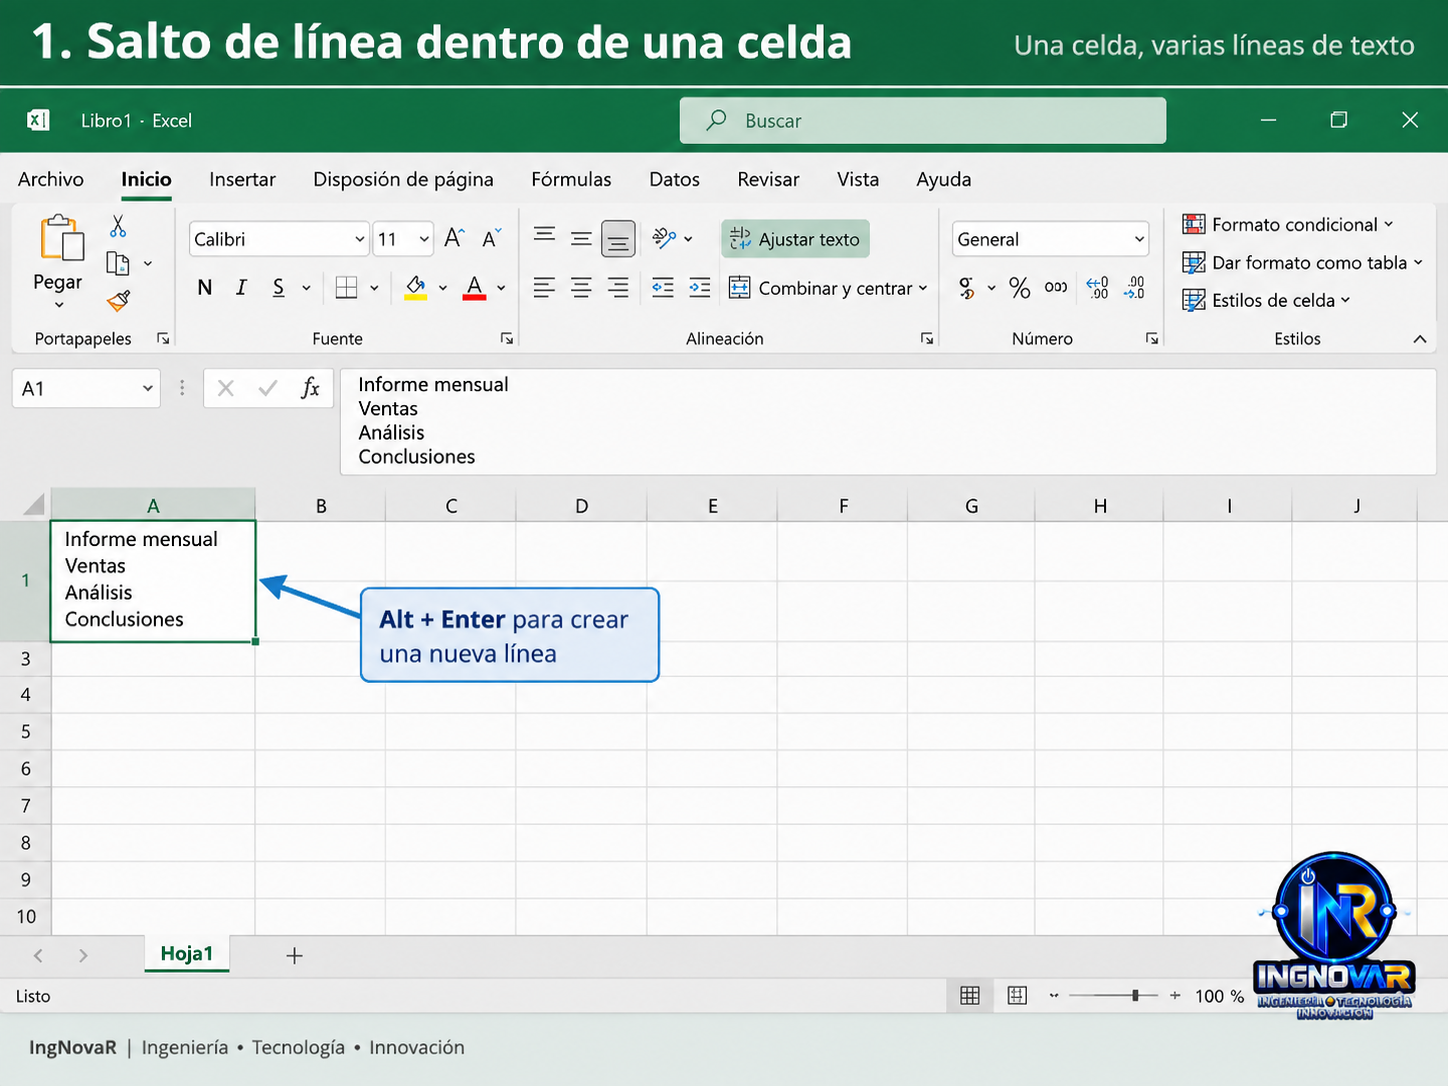
Task: Apply thousands separator style
Action: tap(1056, 288)
